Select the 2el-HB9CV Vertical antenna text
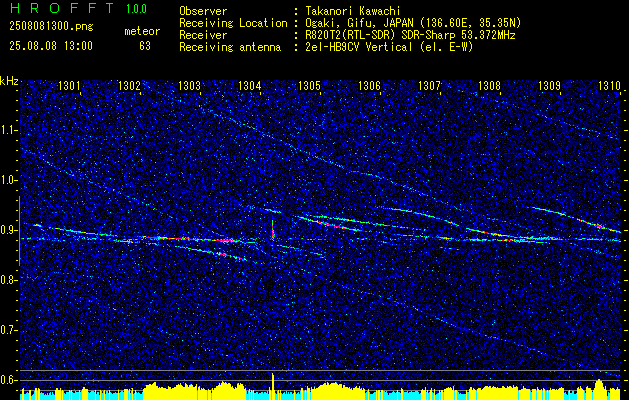Viewport: 629px width, 400px height. (x=390, y=47)
